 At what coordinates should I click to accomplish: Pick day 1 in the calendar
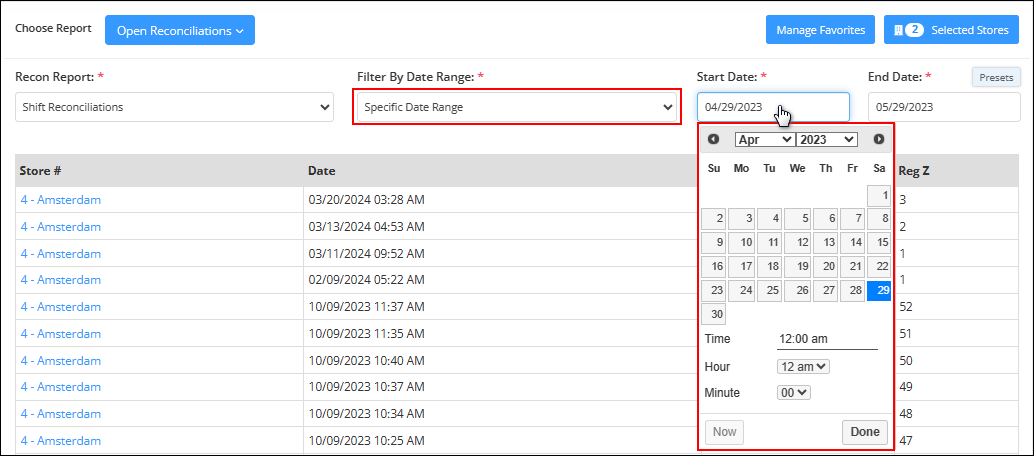pos(879,196)
